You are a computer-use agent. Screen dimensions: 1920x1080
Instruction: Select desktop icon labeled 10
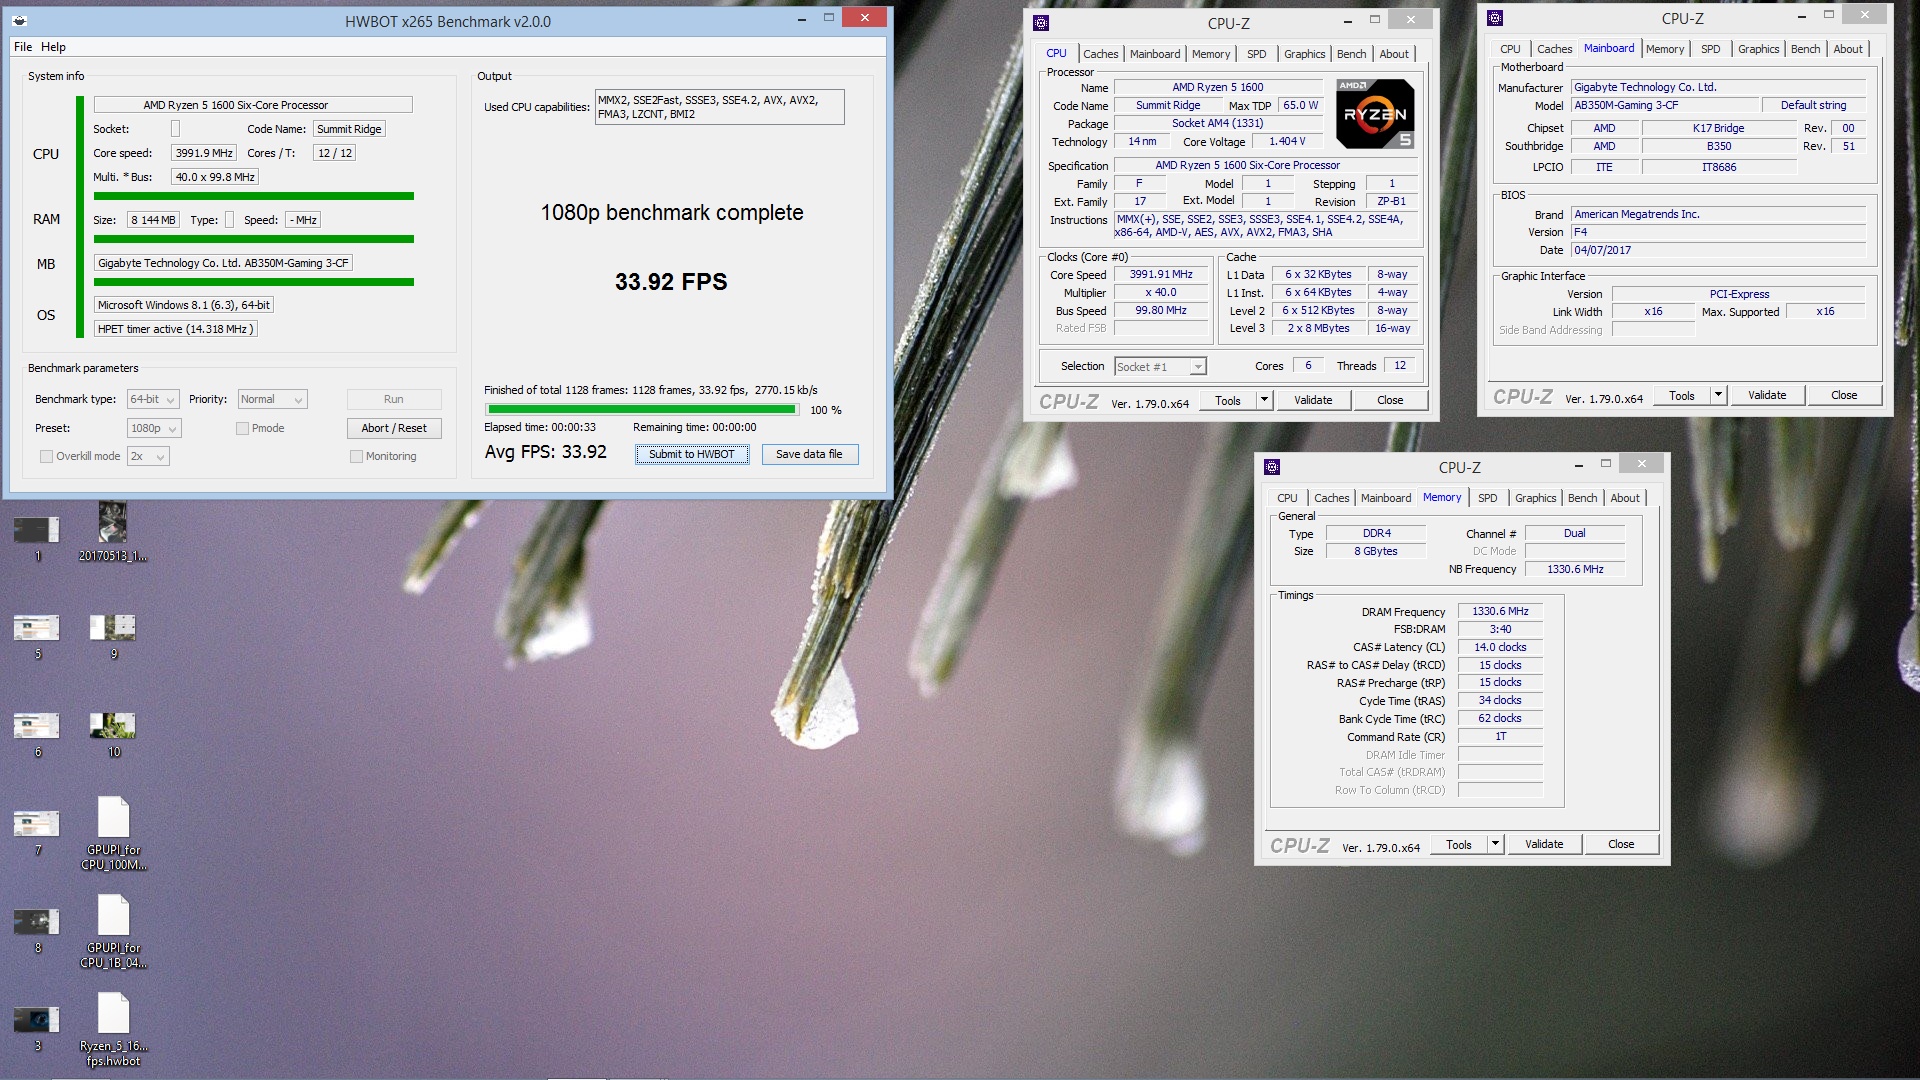[x=113, y=734]
